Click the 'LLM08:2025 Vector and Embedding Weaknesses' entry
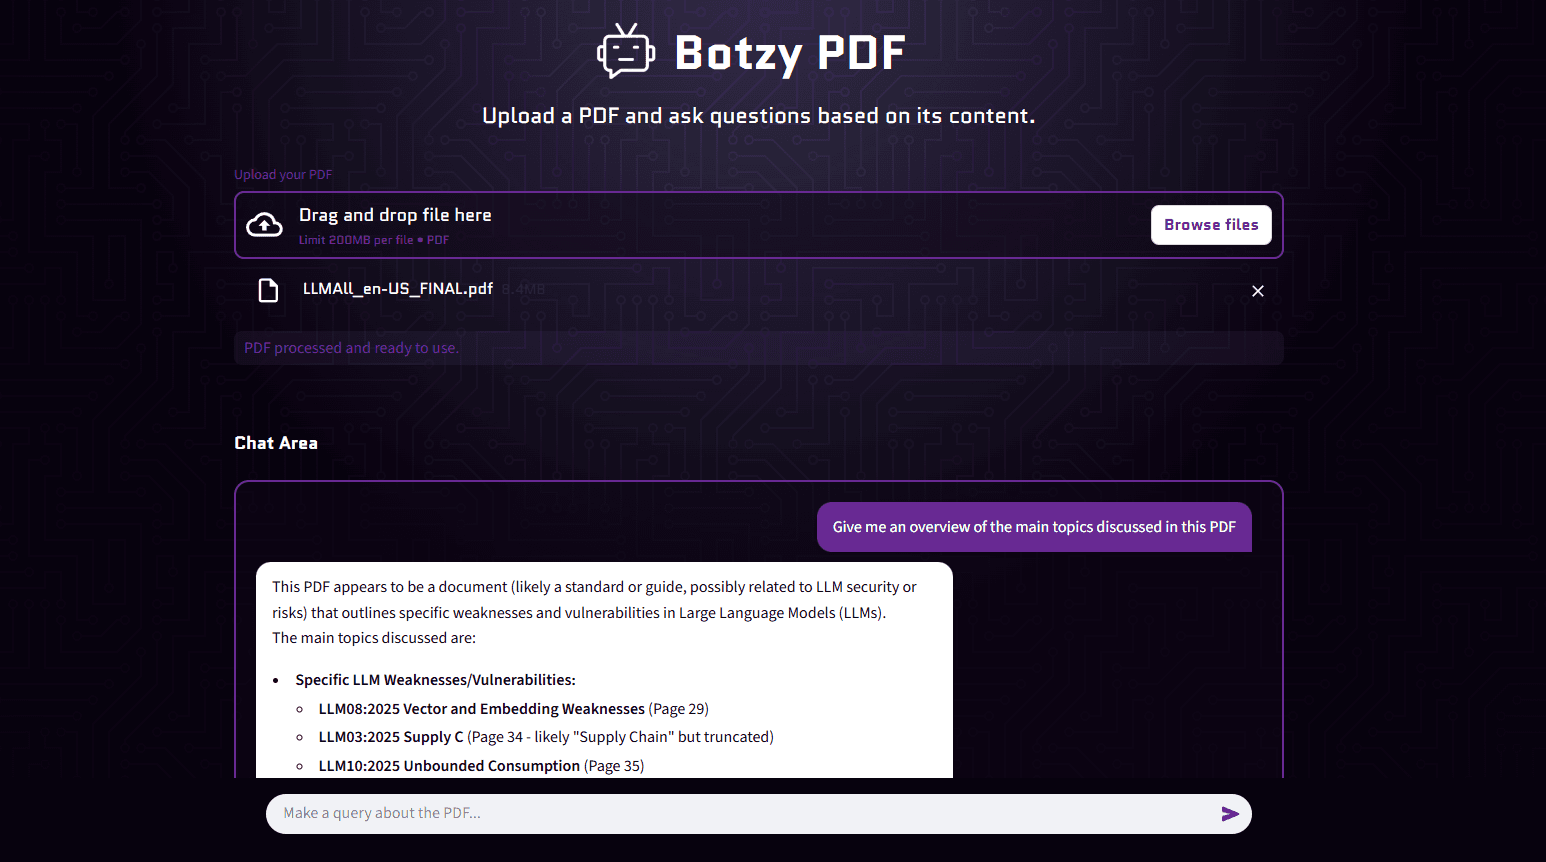This screenshot has width=1546, height=862. (x=481, y=708)
